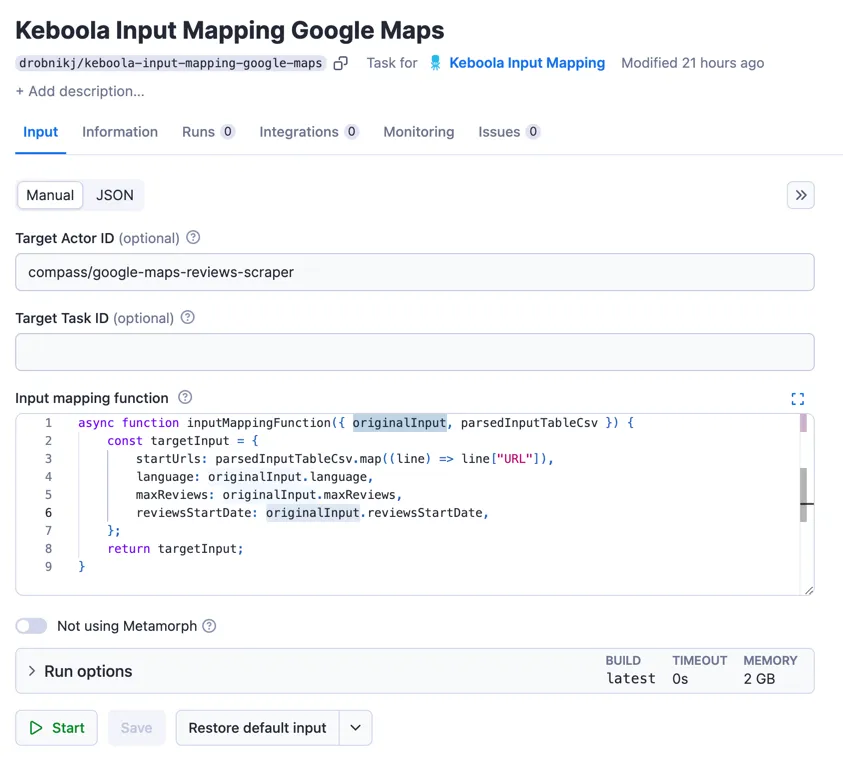Switch input mode to JSON

click(115, 195)
